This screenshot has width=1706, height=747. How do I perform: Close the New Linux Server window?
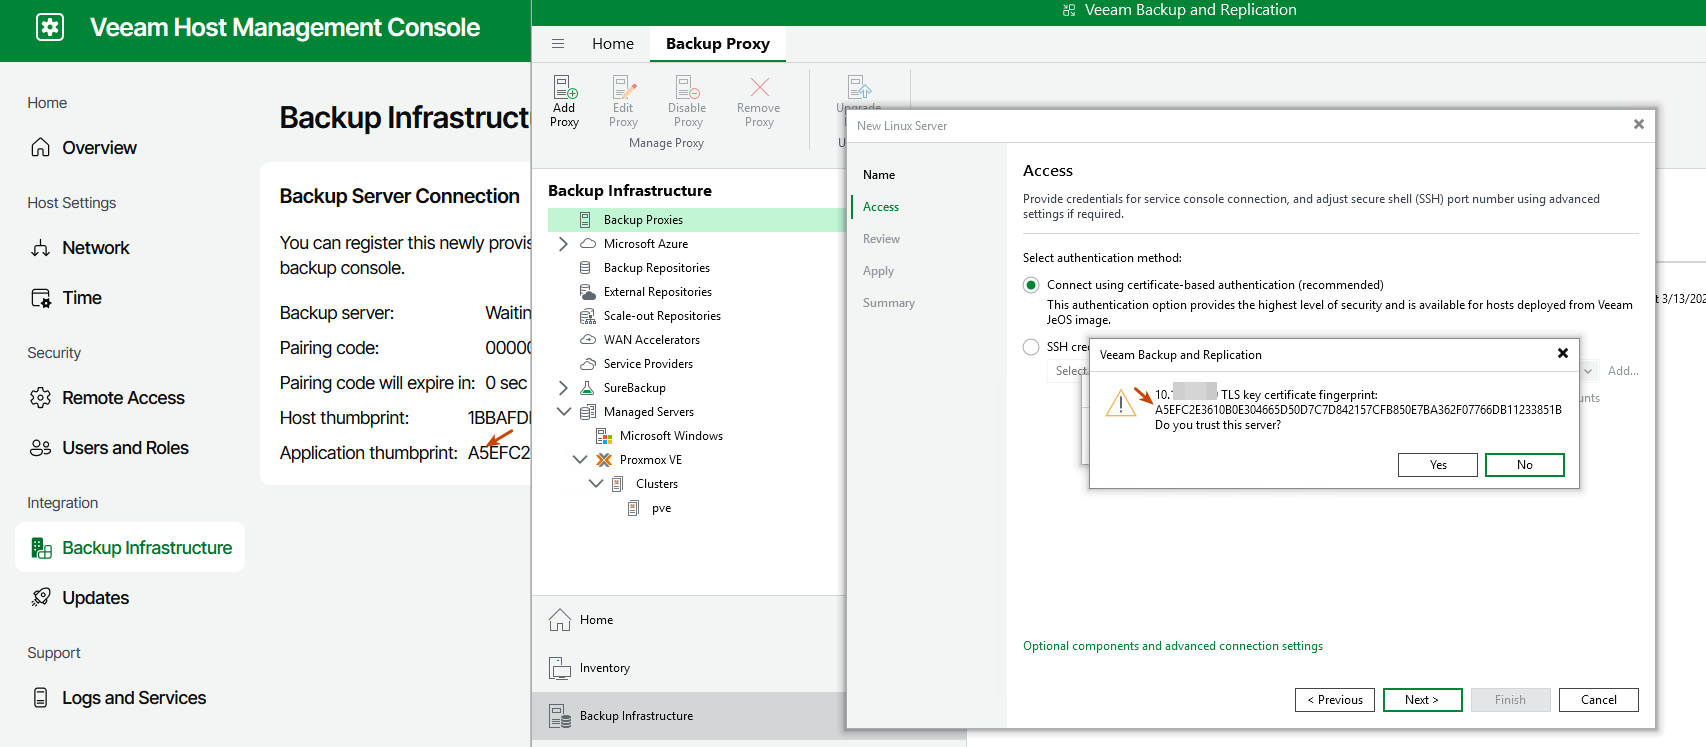pyautogui.click(x=1638, y=124)
